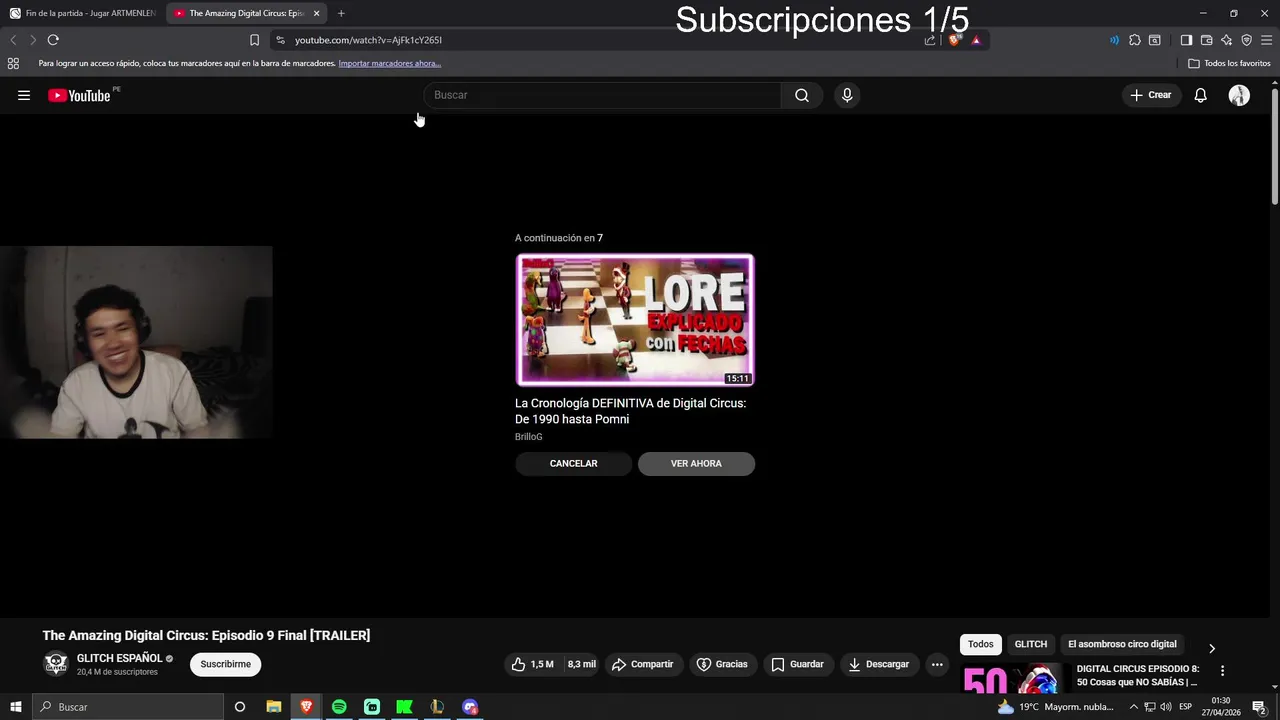Screen dimensions: 1280x720
Task: Play the LORE explicado thumbnail video
Action: pyautogui.click(x=635, y=320)
